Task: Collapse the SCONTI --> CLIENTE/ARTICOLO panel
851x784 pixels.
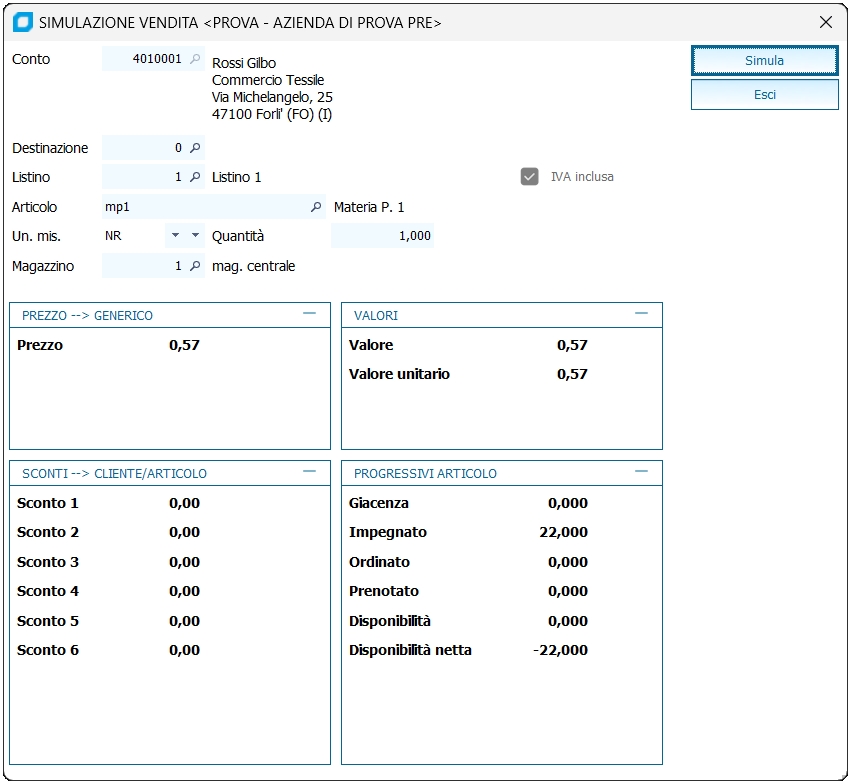Action: click(x=309, y=472)
